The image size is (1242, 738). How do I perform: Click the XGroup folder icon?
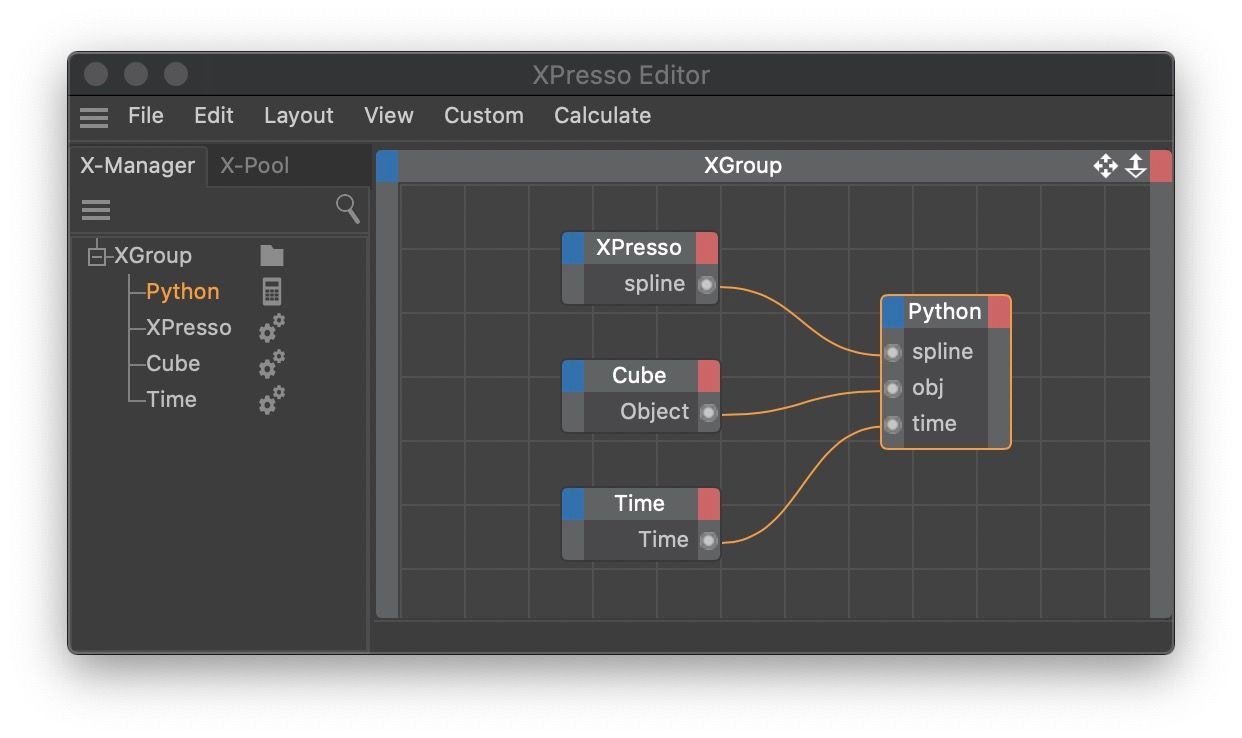[272, 256]
